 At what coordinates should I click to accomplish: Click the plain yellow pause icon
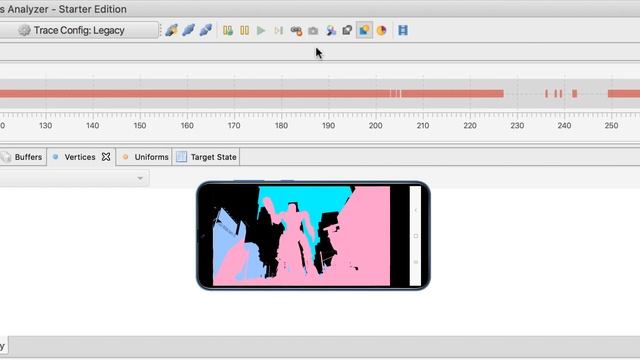(x=244, y=30)
